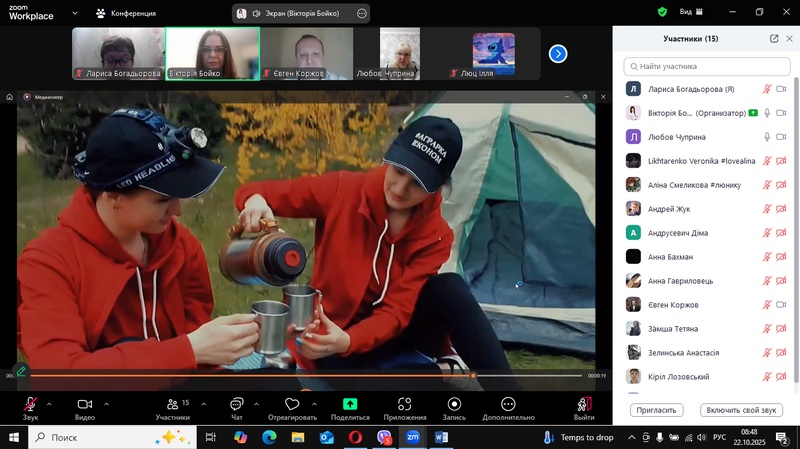Open the Chat panel icon

tap(236, 405)
